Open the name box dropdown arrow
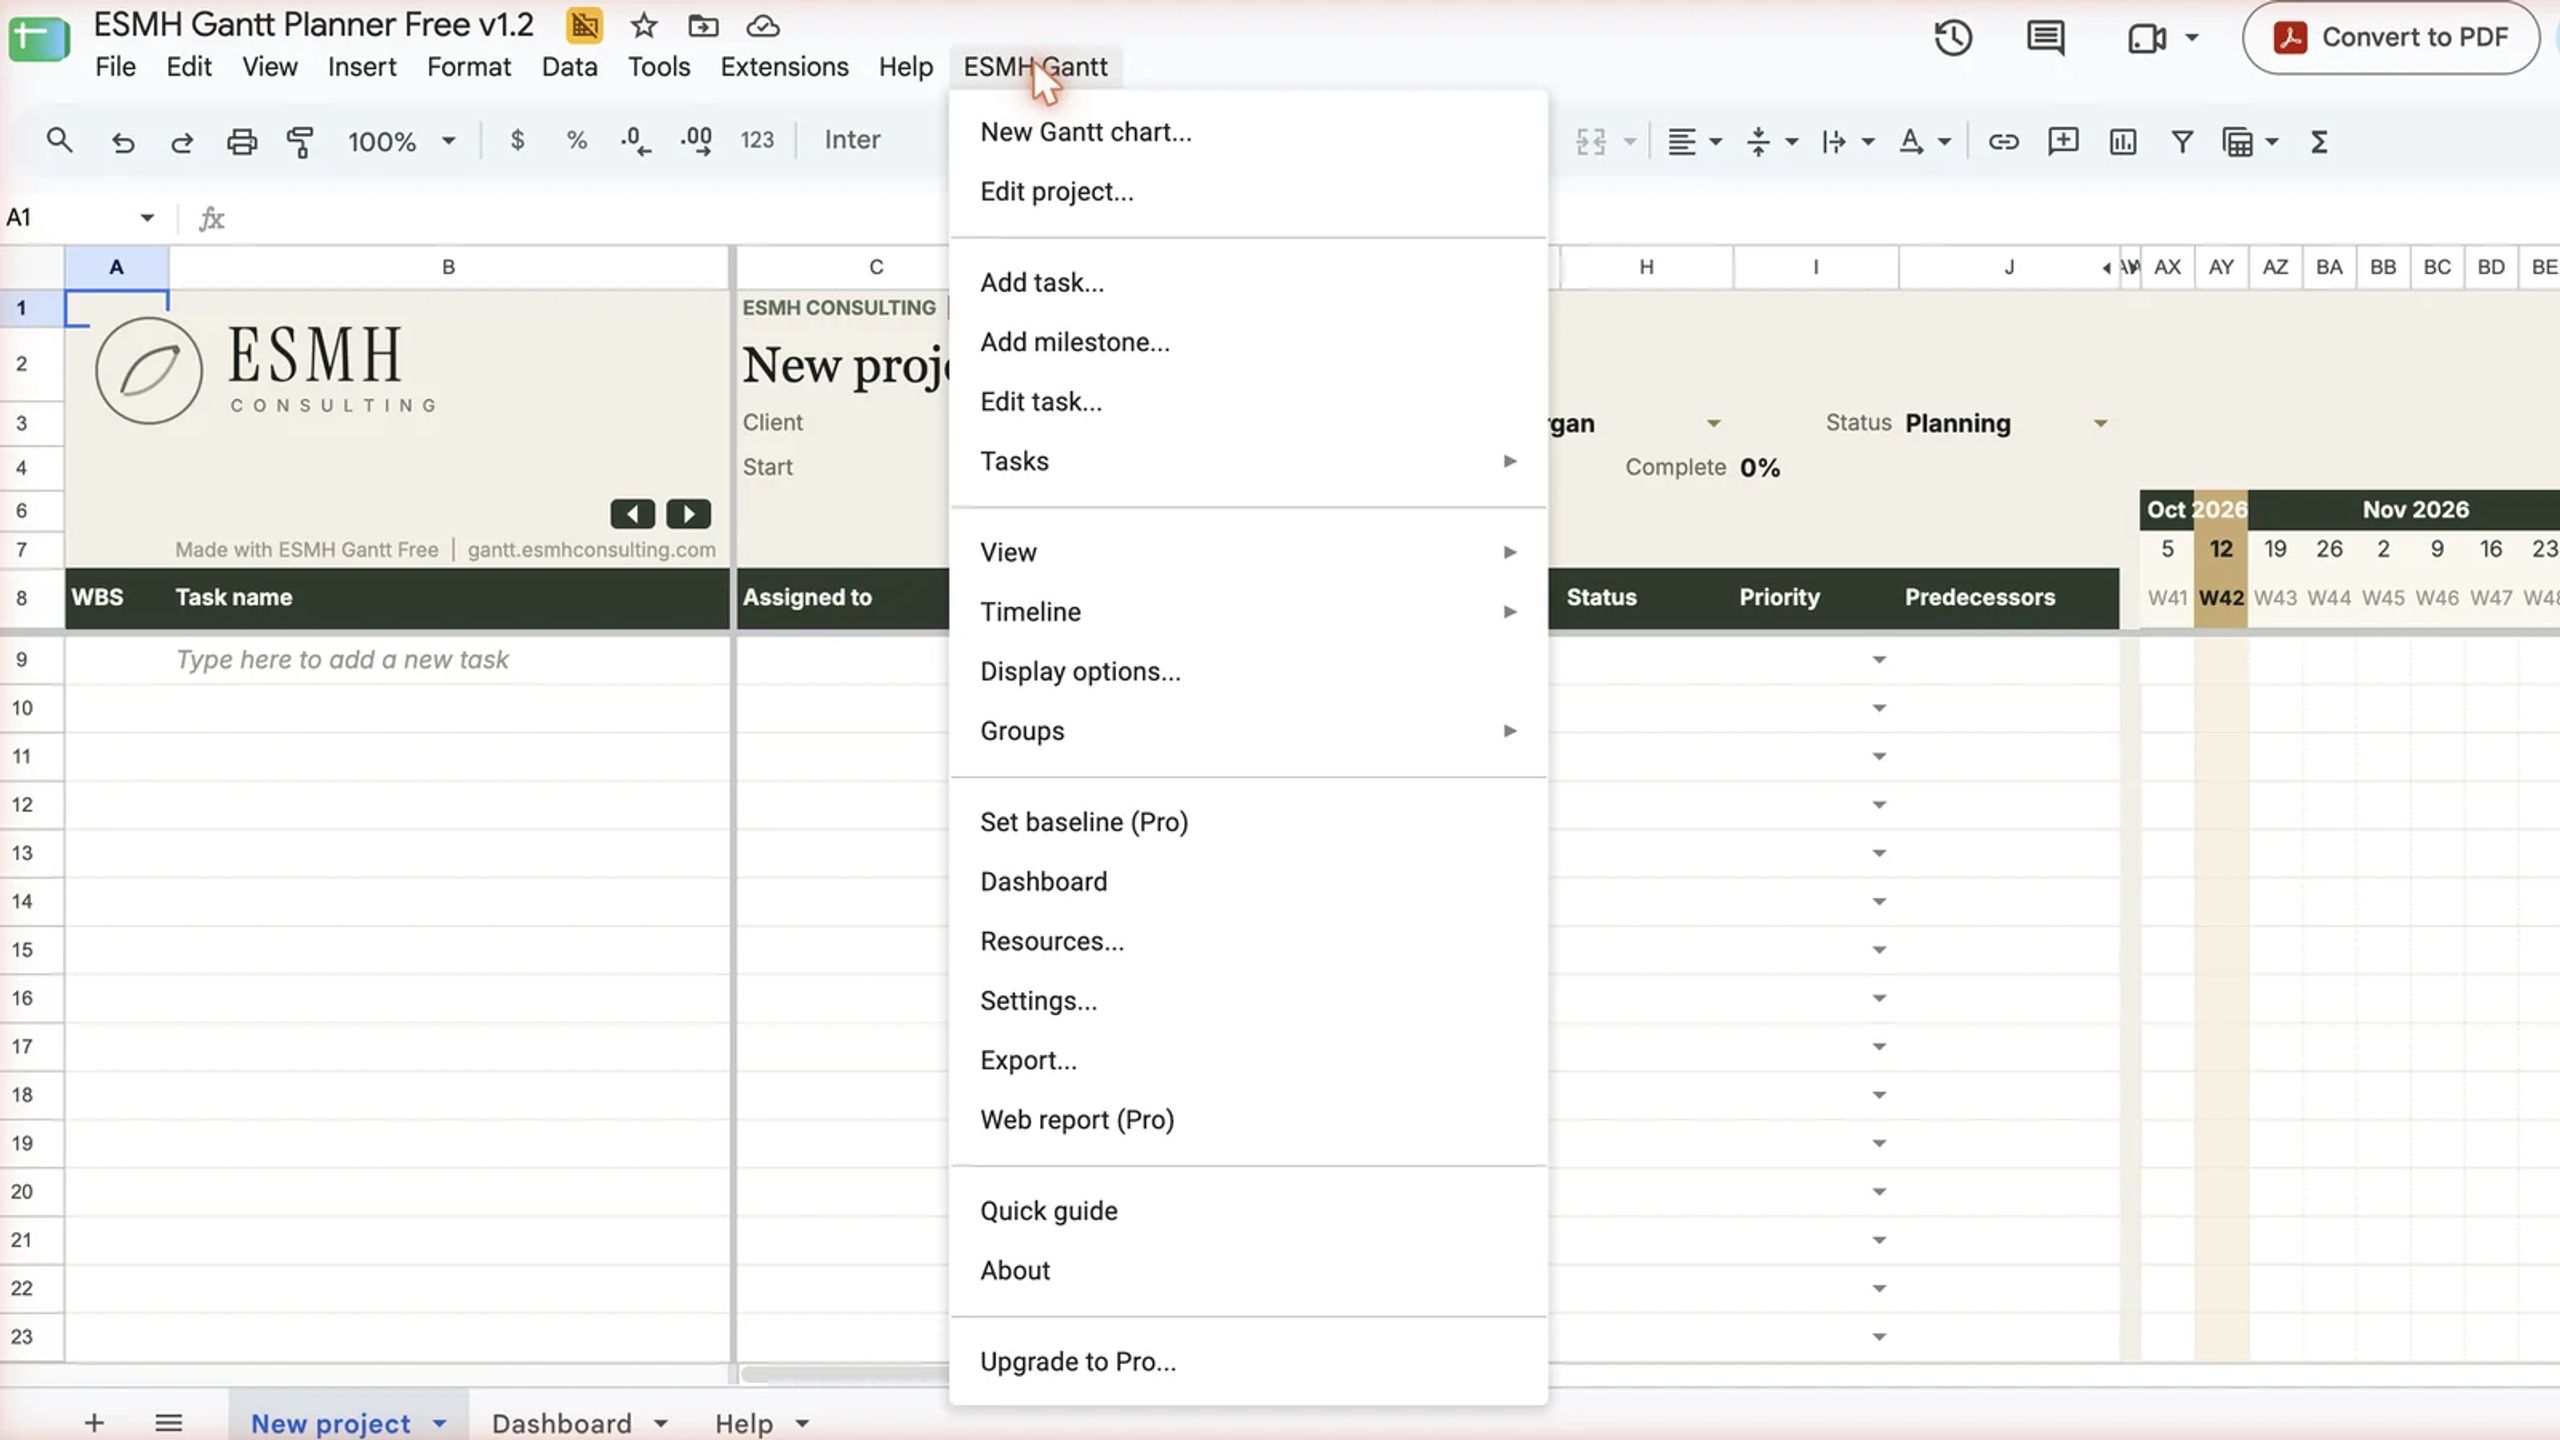2560x1440 pixels. pos(147,217)
